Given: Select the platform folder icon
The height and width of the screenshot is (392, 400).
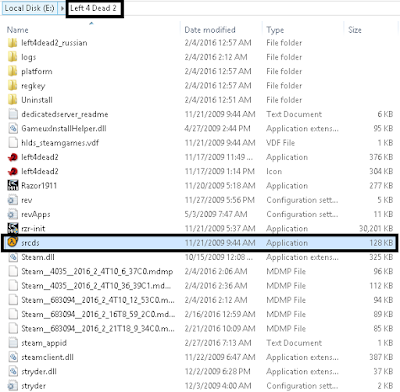Looking at the screenshot, I should (x=13, y=71).
